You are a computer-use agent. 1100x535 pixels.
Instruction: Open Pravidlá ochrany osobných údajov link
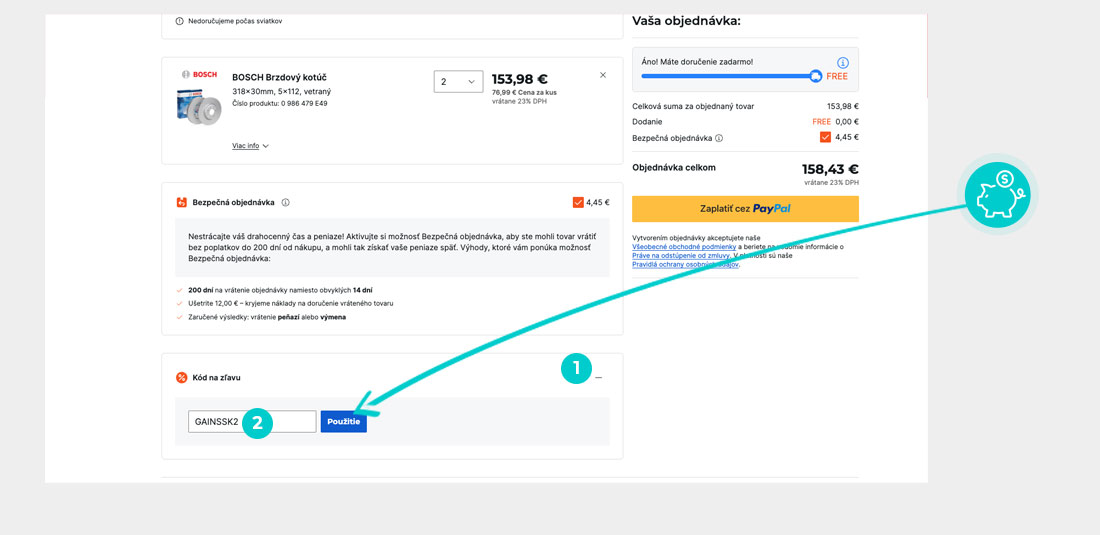pos(685,264)
